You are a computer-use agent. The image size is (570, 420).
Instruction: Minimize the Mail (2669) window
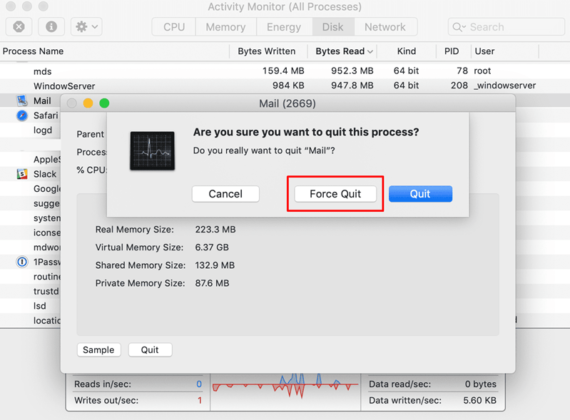point(88,103)
